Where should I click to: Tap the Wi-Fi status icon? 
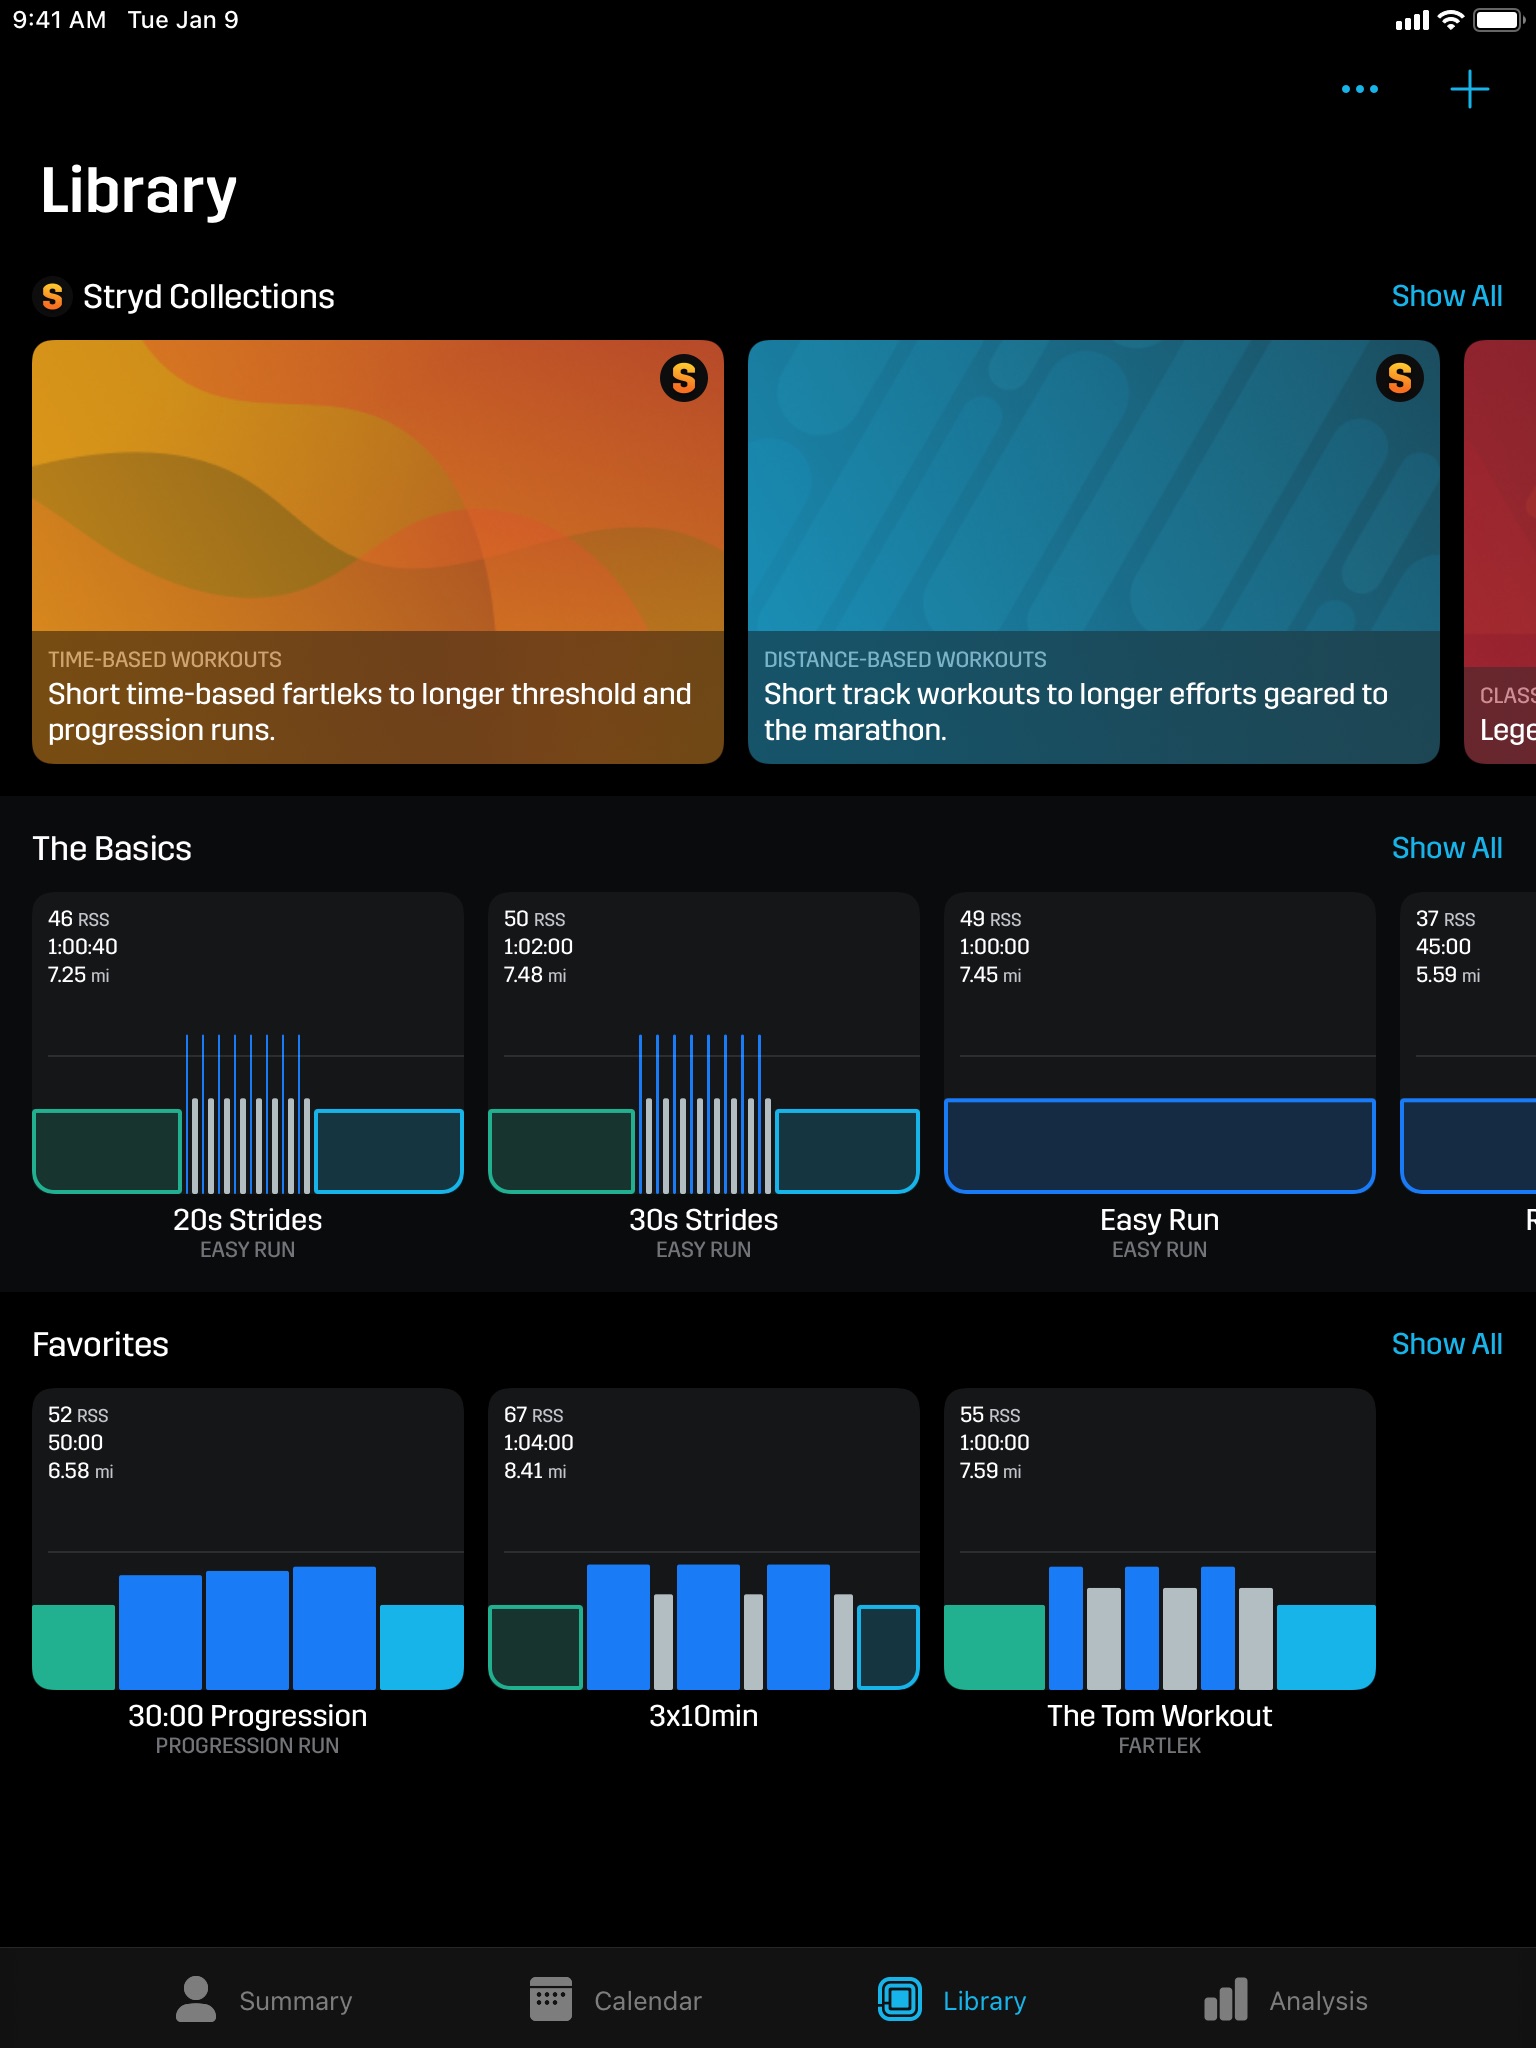[x=1450, y=20]
